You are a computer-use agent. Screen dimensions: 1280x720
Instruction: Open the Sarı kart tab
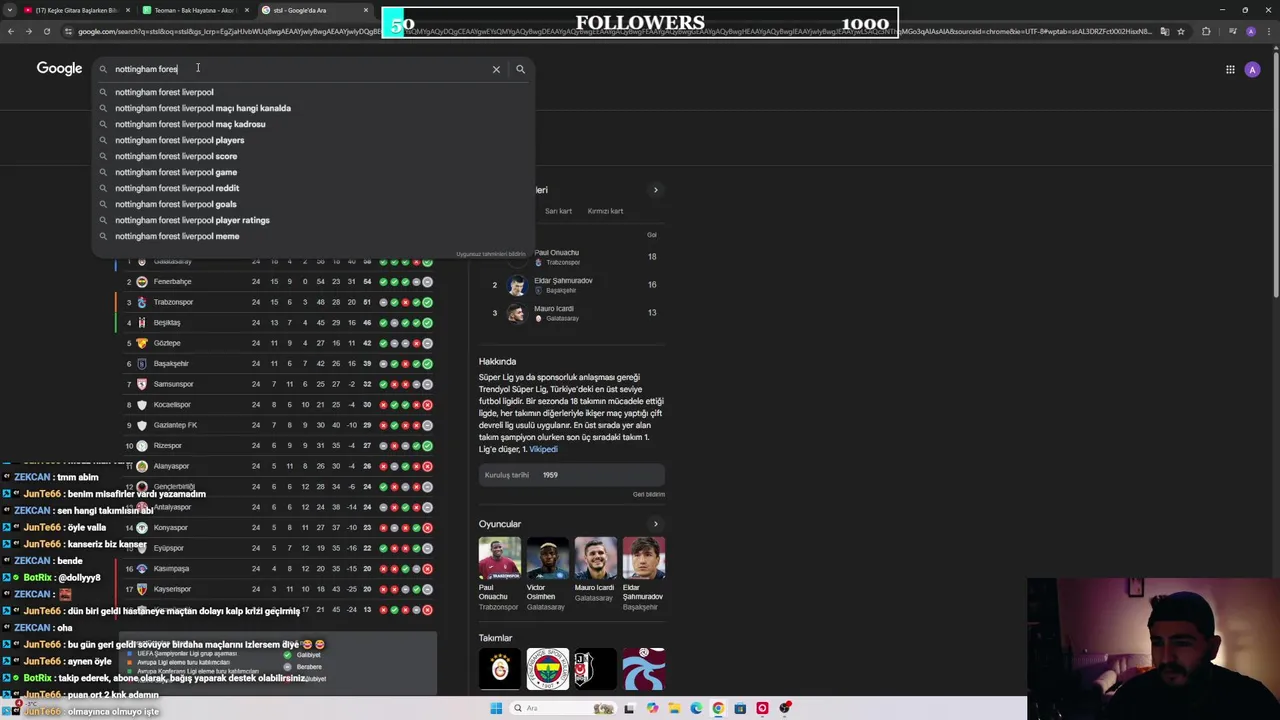click(x=558, y=211)
